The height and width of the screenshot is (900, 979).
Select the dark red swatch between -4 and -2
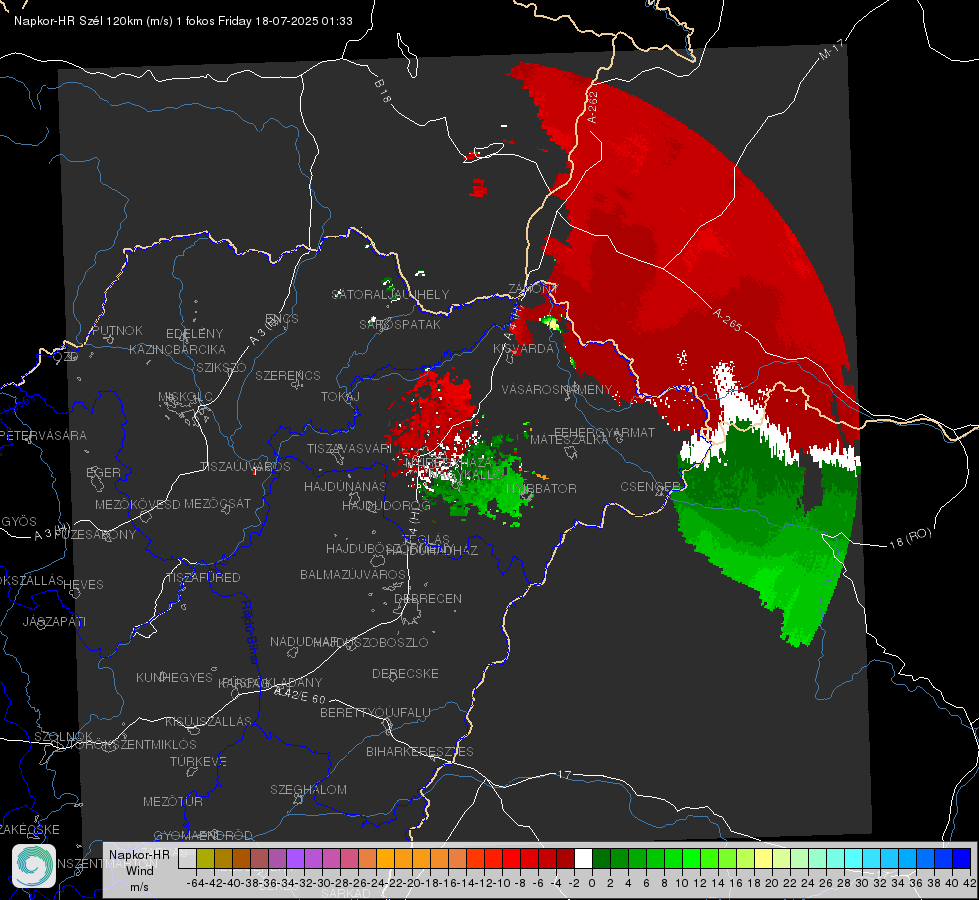565,858
